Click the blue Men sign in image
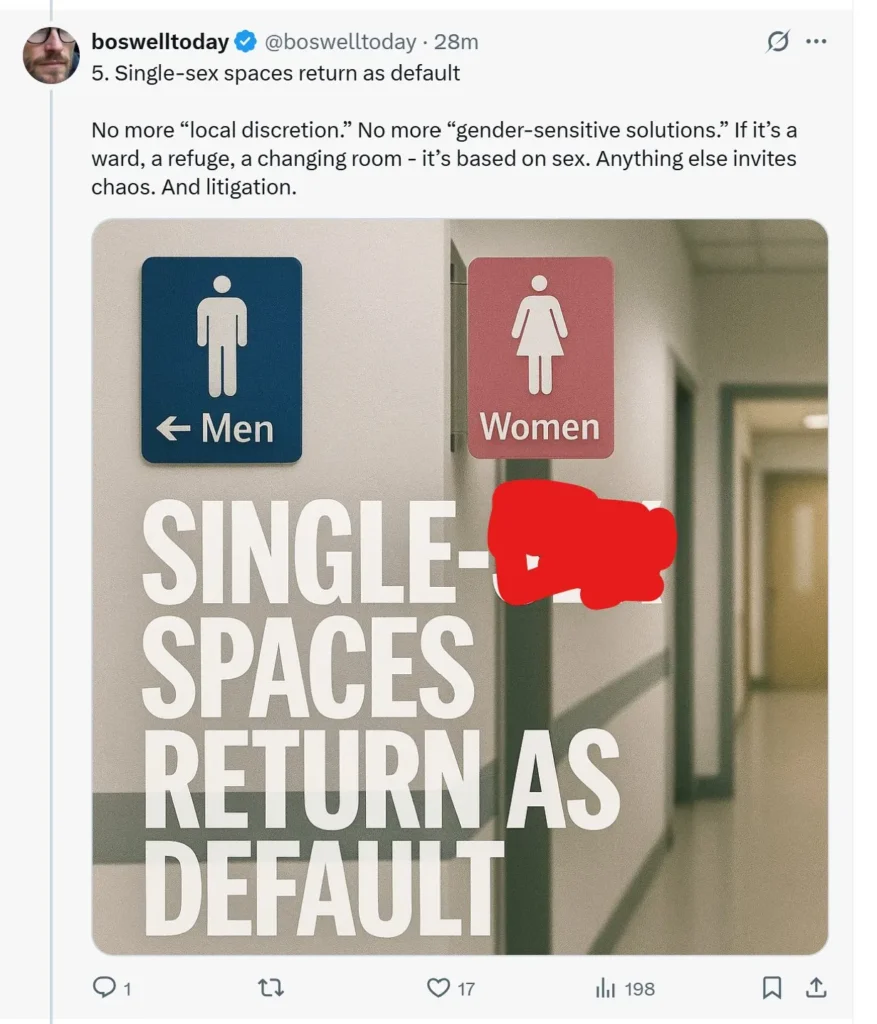The image size is (877, 1024). (x=222, y=360)
